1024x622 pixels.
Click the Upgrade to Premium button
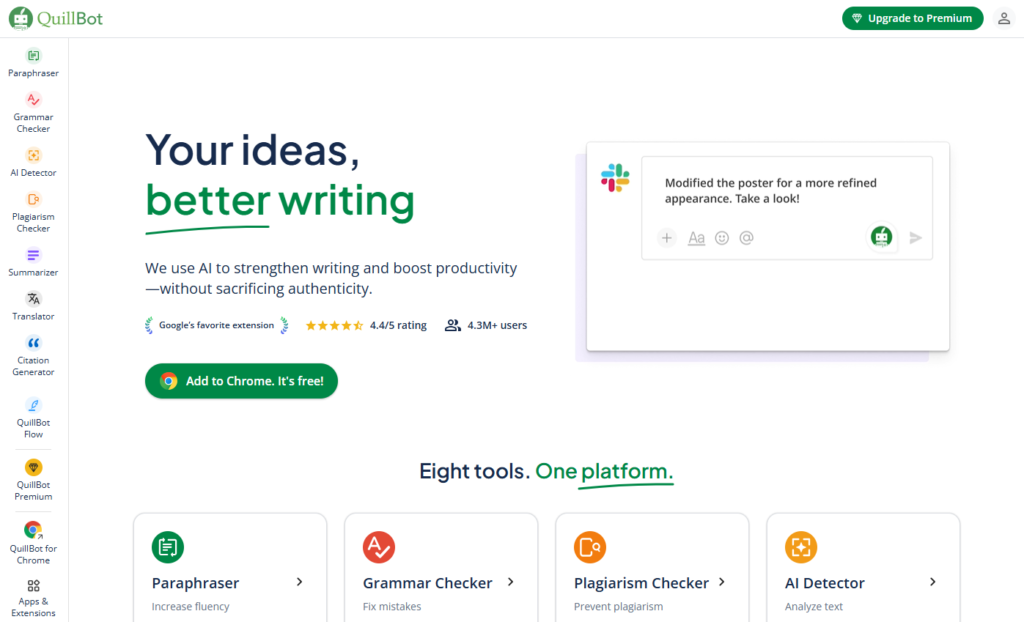(912, 18)
